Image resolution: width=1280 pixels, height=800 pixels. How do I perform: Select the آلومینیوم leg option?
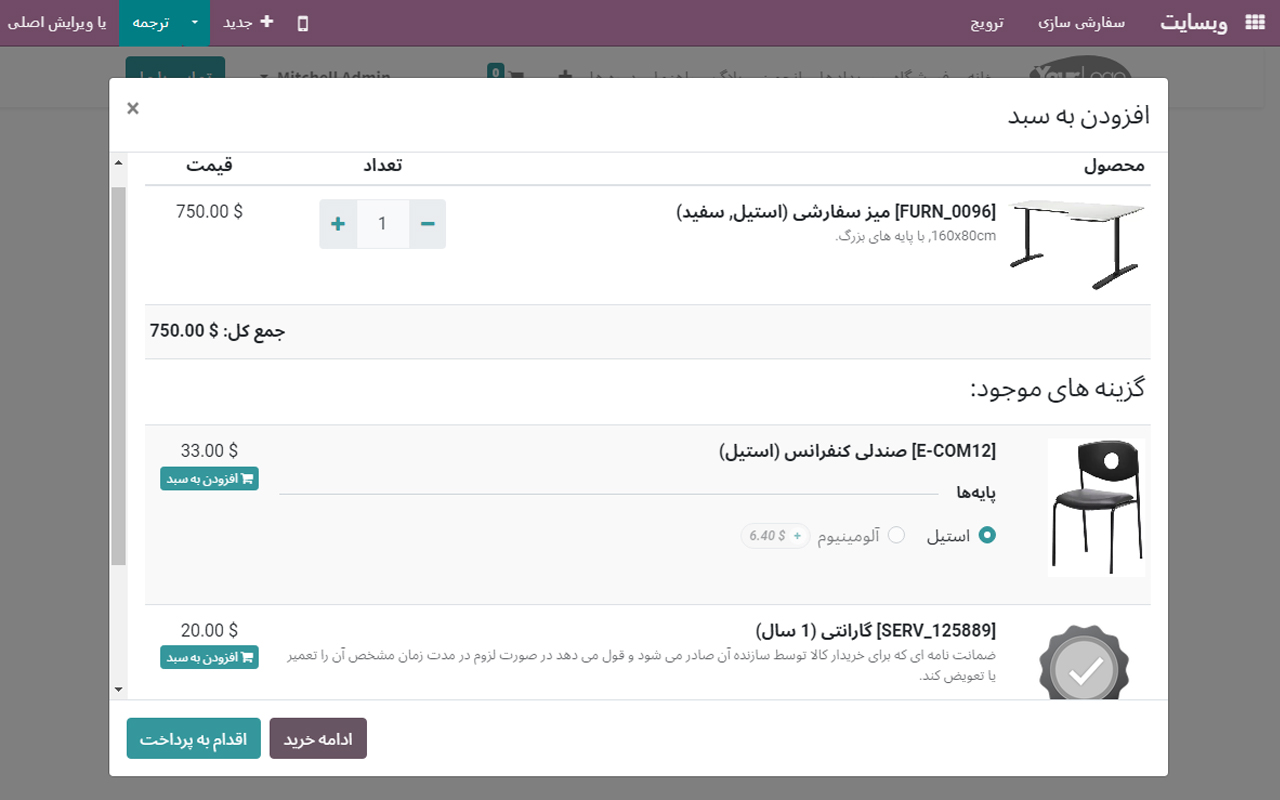(895, 535)
